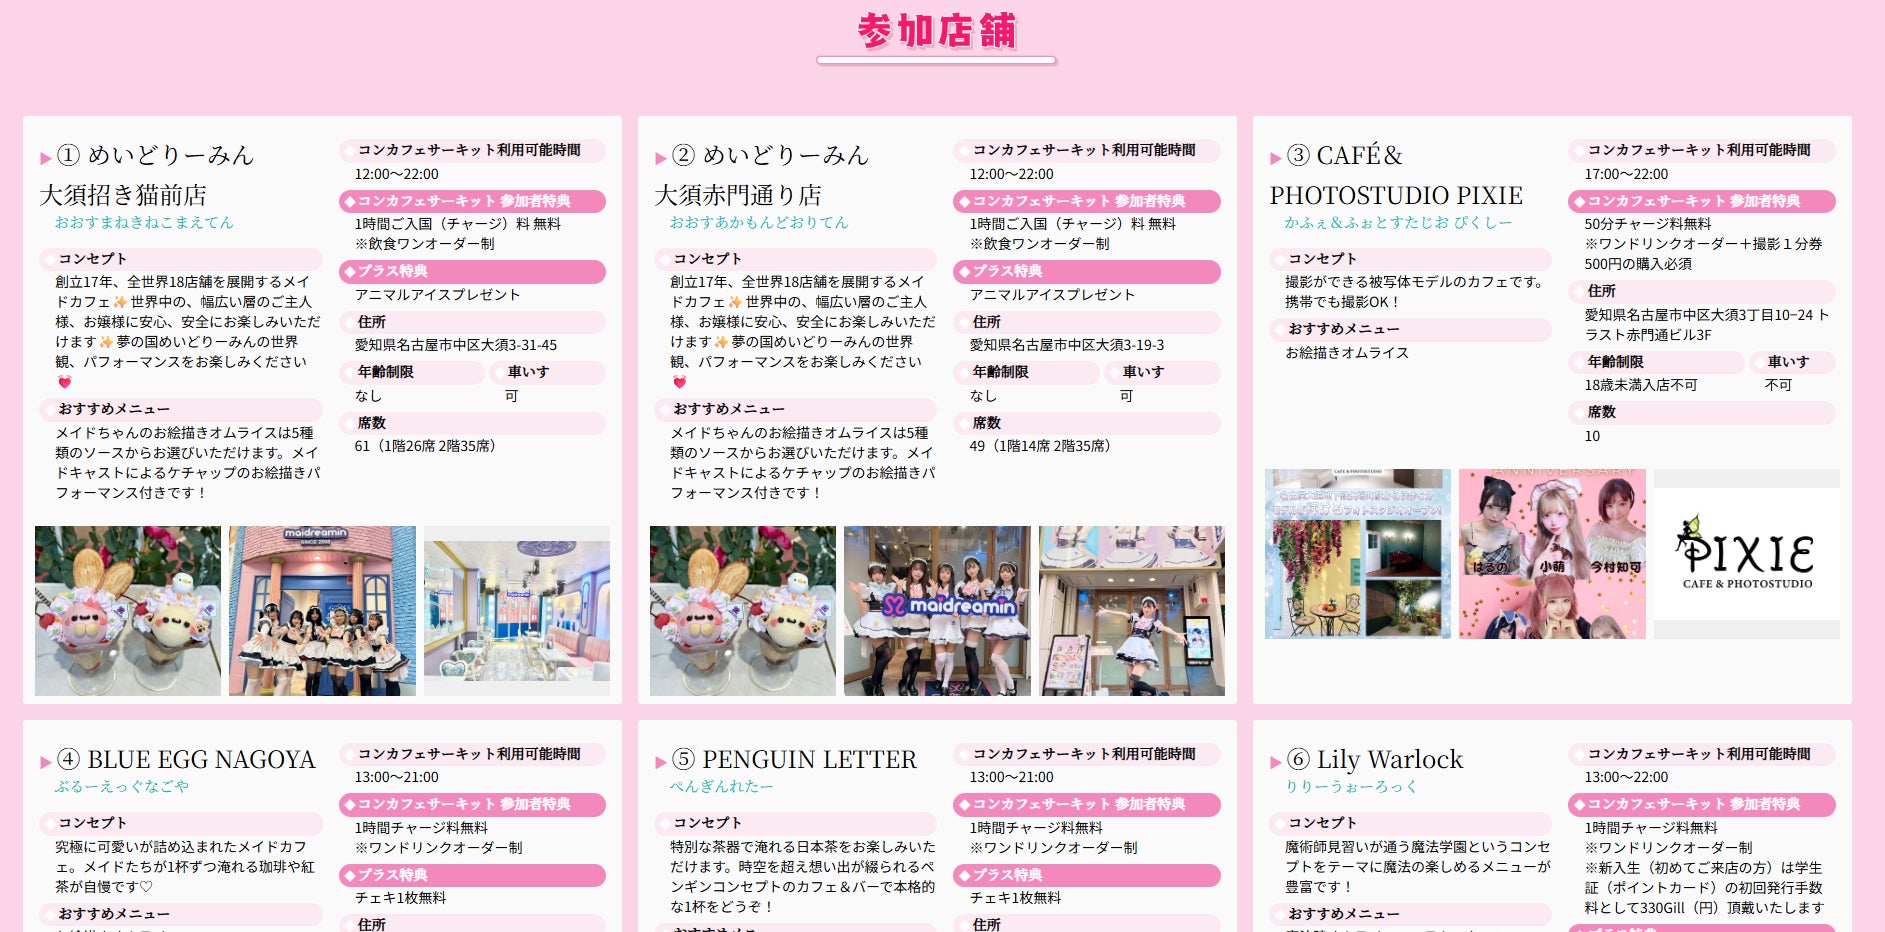Screen dimensions: 1885x932
Task: Click the reading りりーうぉーろっく
Action: point(1351,786)
